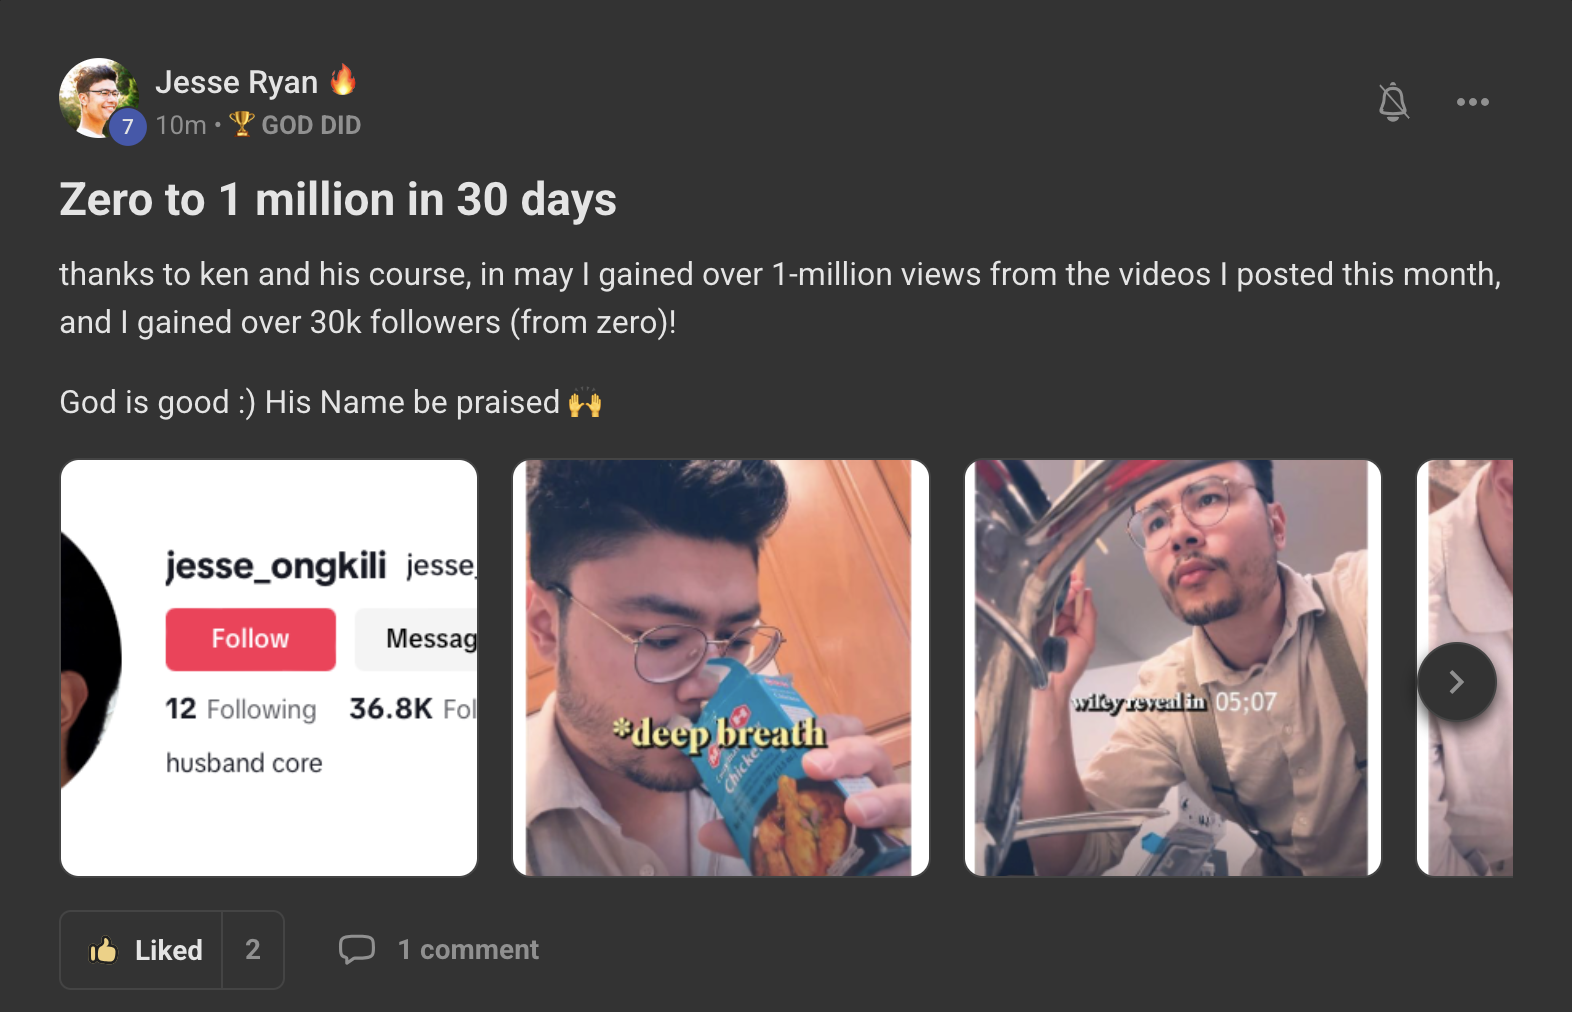Click Jesse Ryan's profile avatar
1572x1012 pixels.
point(99,98)
